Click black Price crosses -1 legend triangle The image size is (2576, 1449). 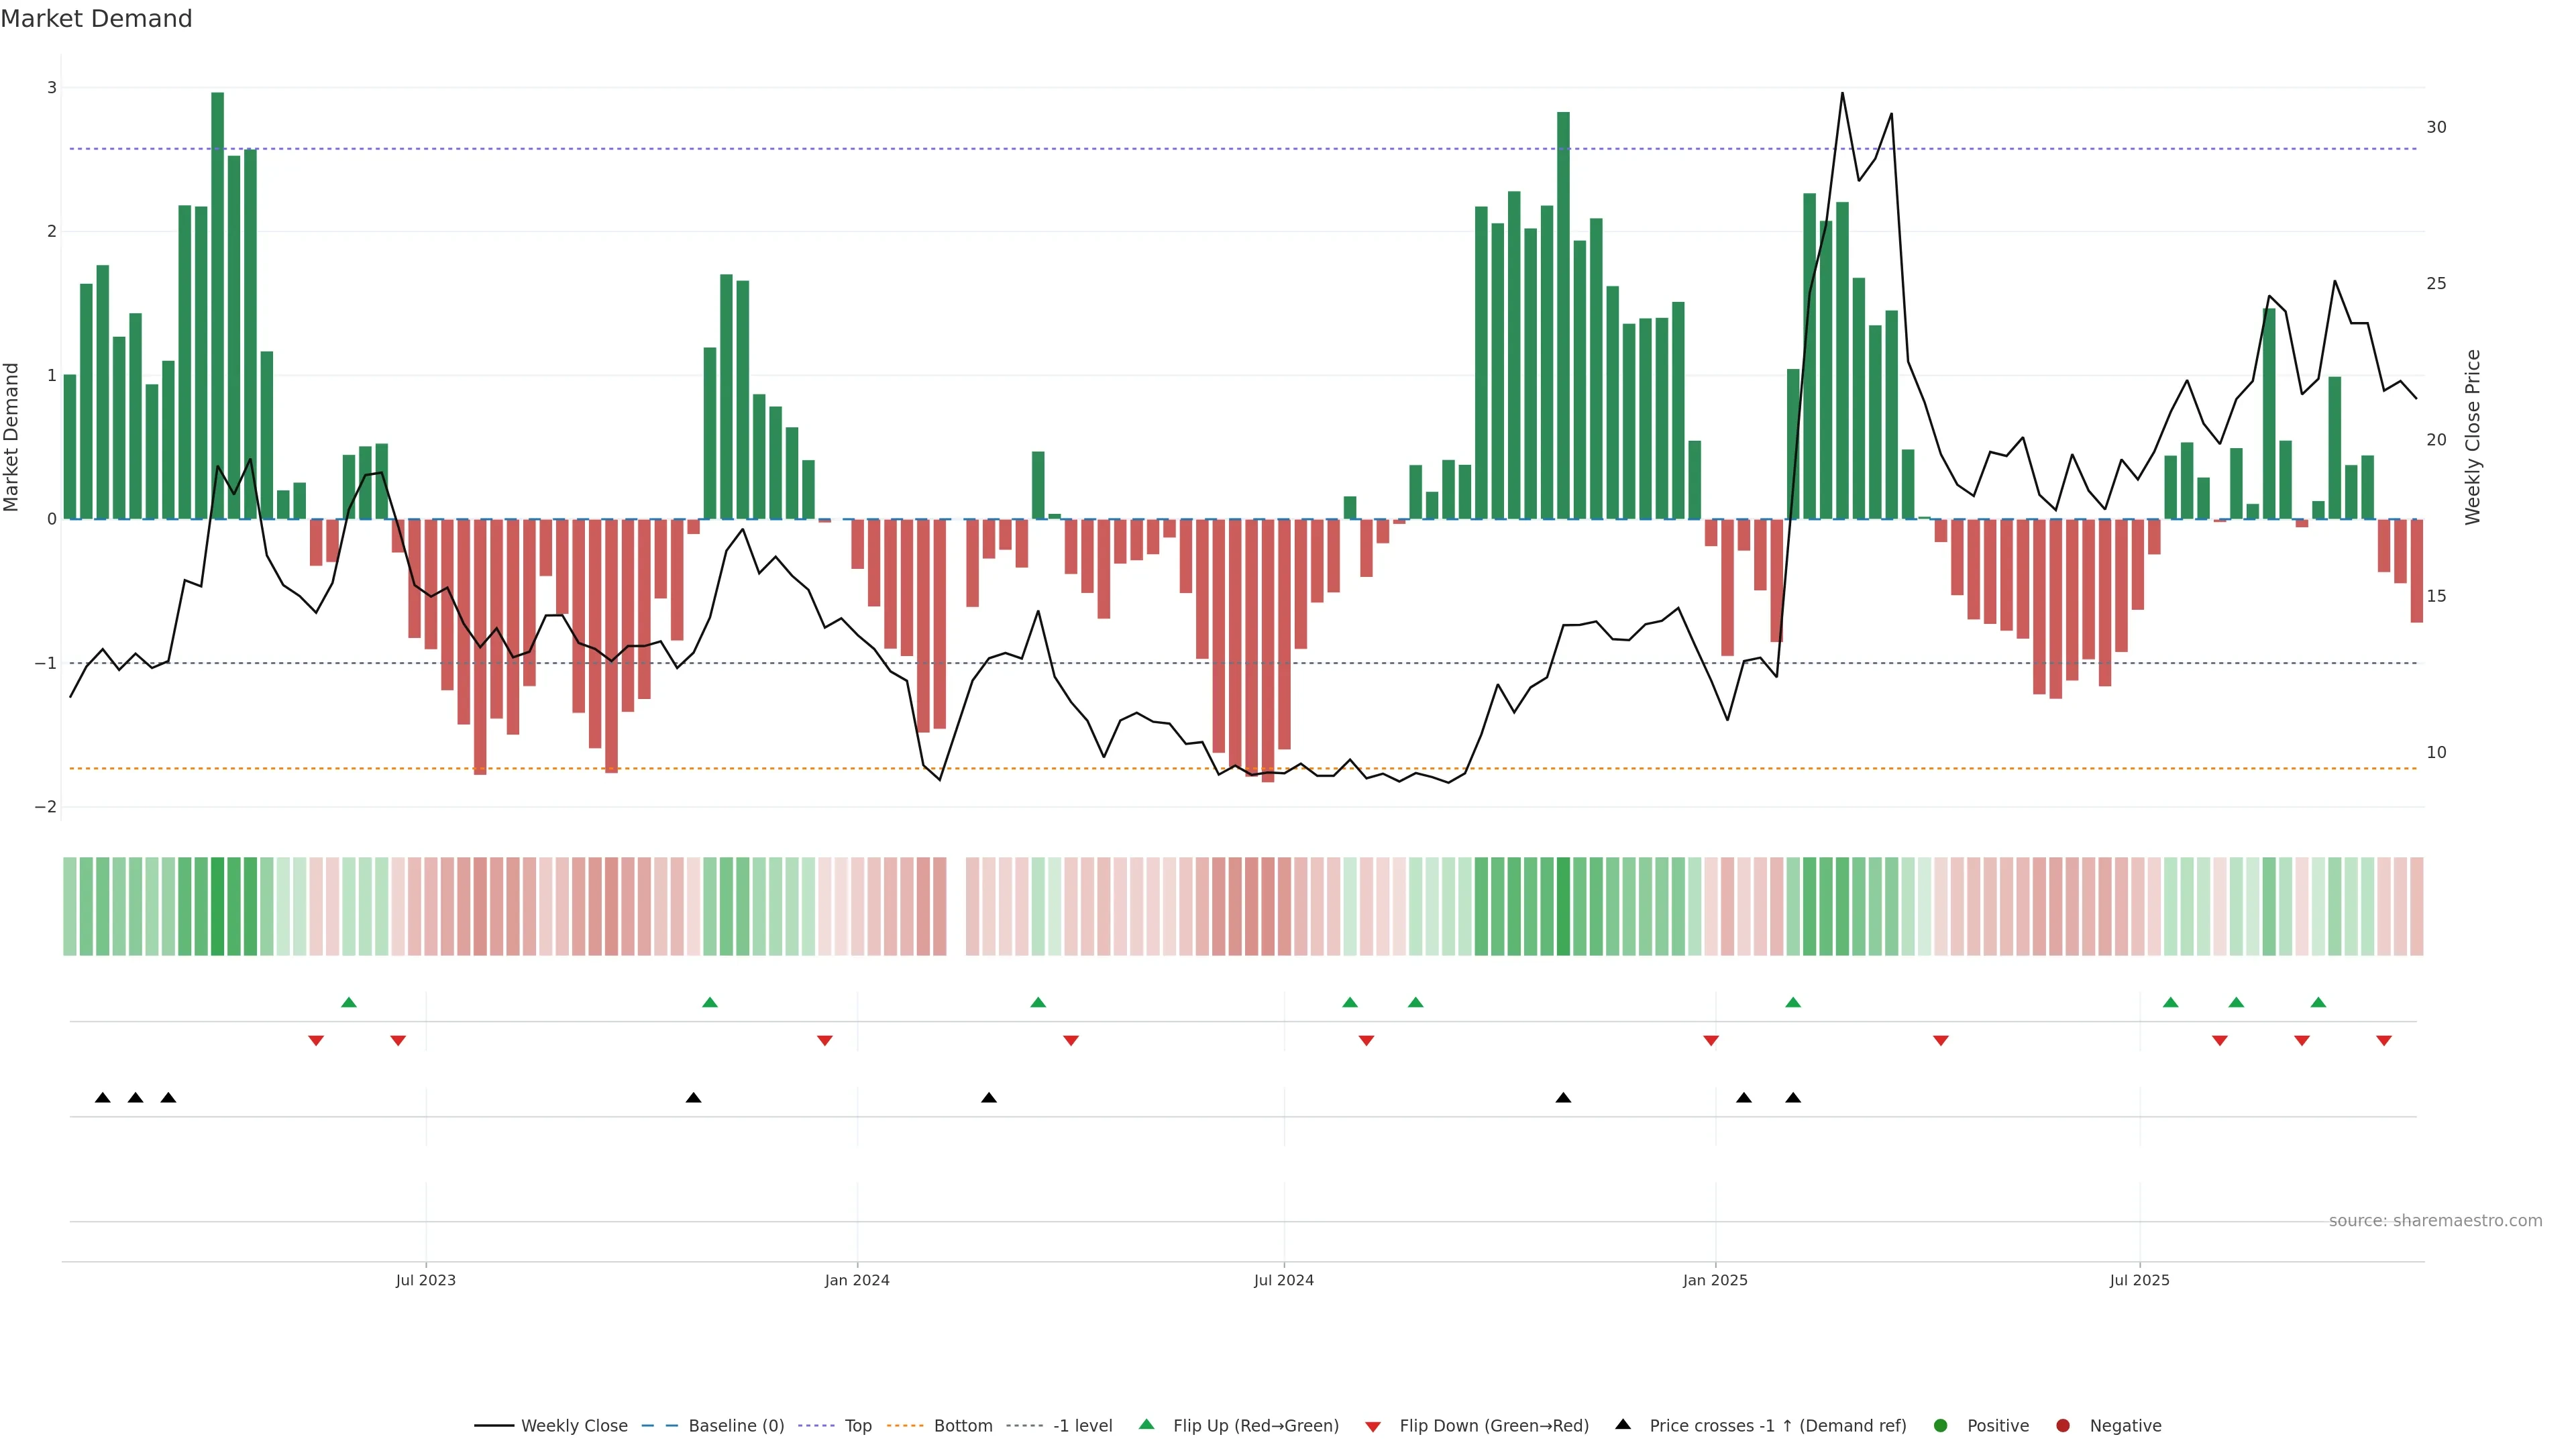pyautogui.click(x=1623, y=1424)
